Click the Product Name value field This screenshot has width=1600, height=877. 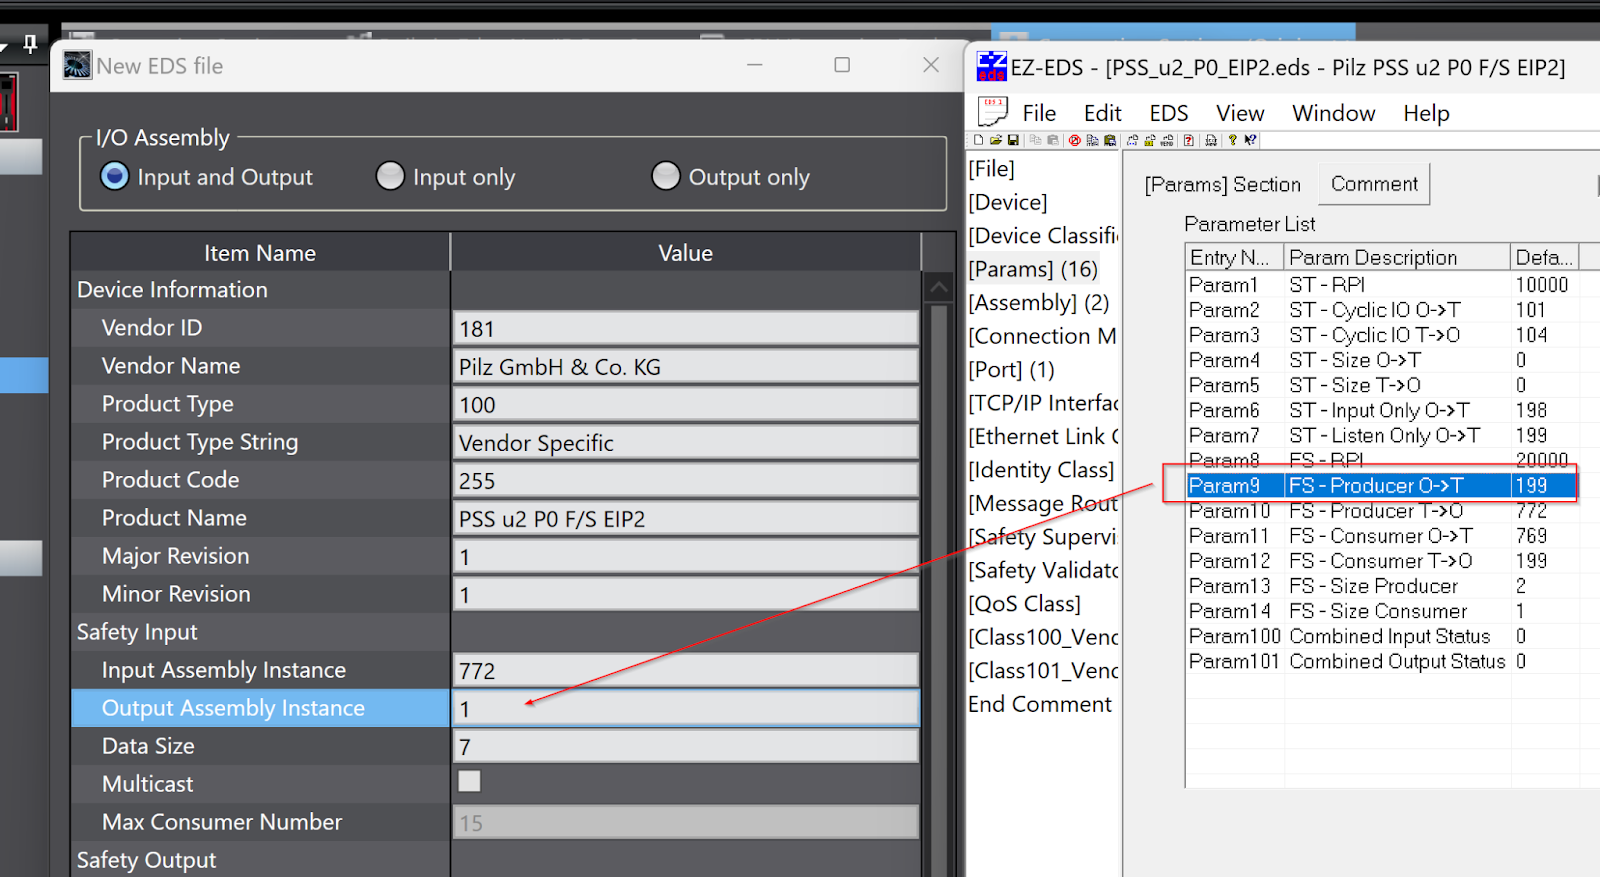point(685,518)
